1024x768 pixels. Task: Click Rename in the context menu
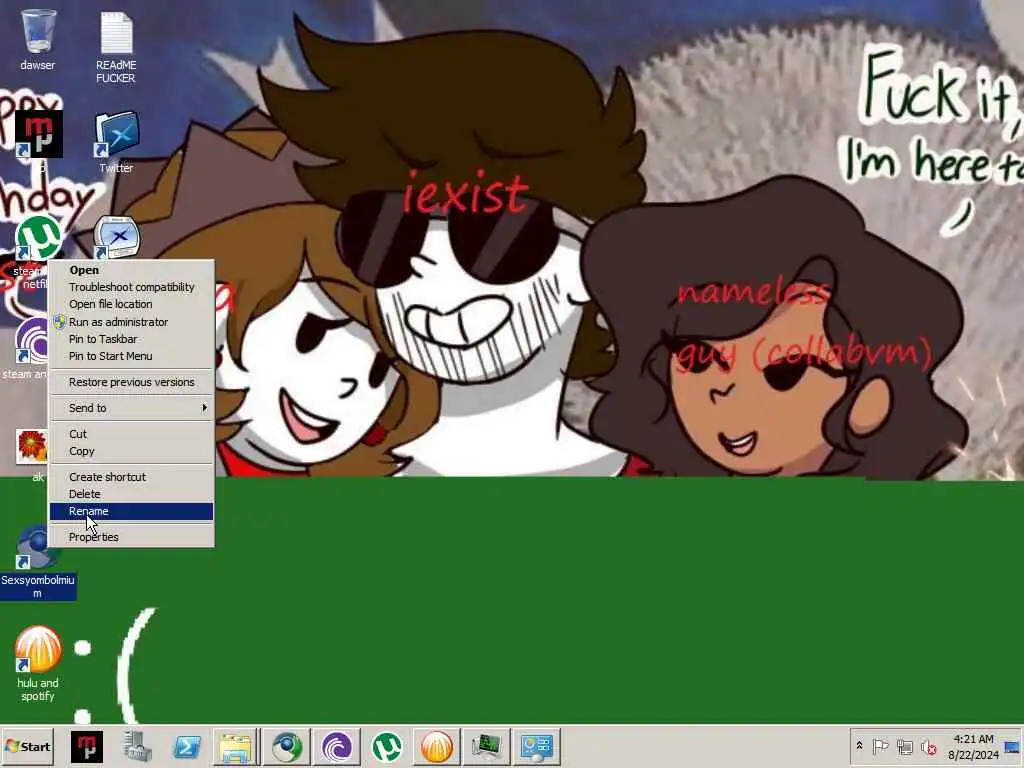click(x=132, y=511)
